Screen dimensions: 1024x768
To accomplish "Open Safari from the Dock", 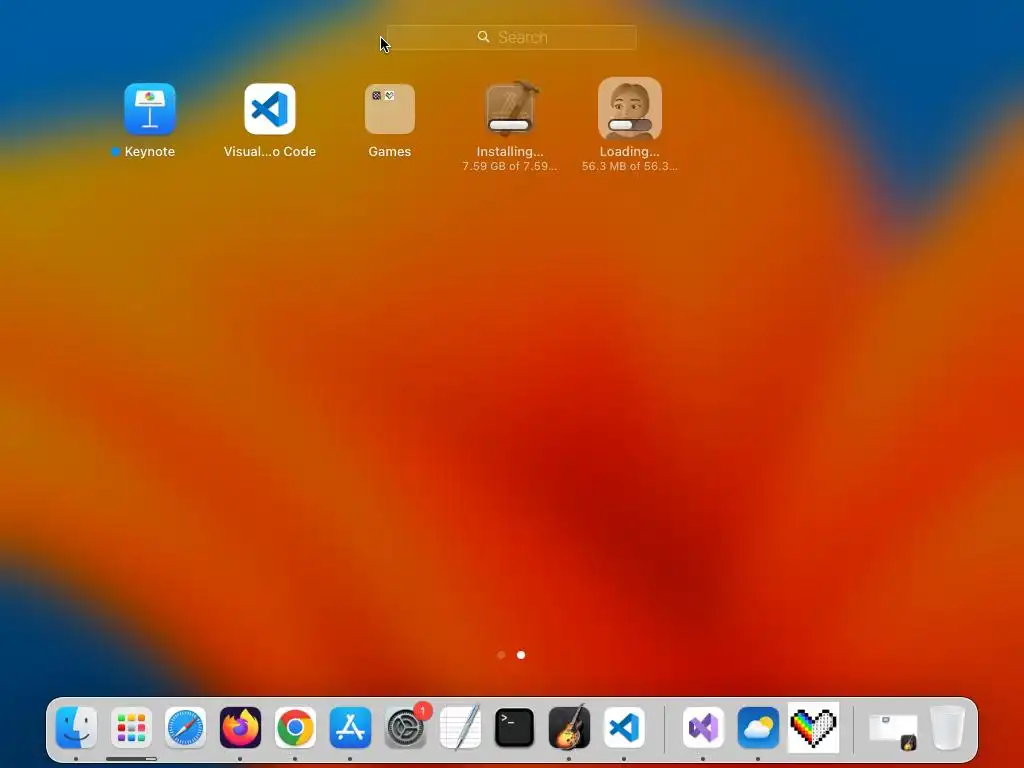I will (185, 728).
